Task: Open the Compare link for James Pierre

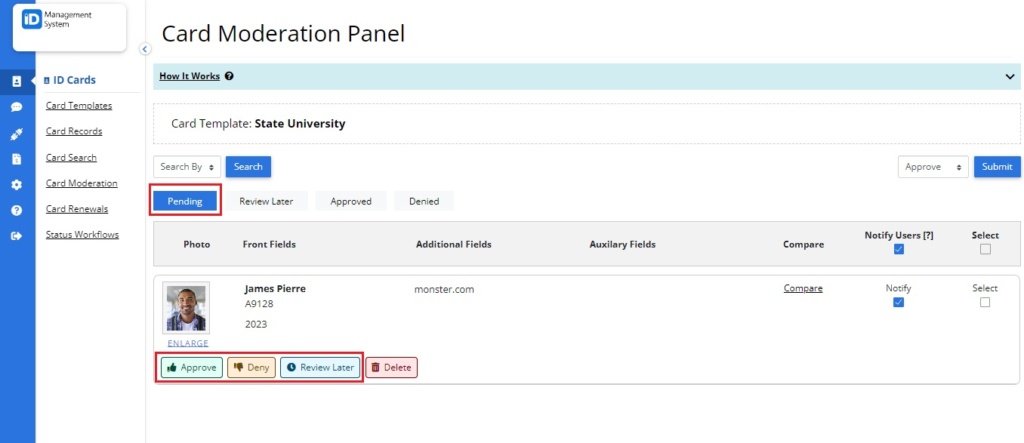Action: tap(803, 288)
